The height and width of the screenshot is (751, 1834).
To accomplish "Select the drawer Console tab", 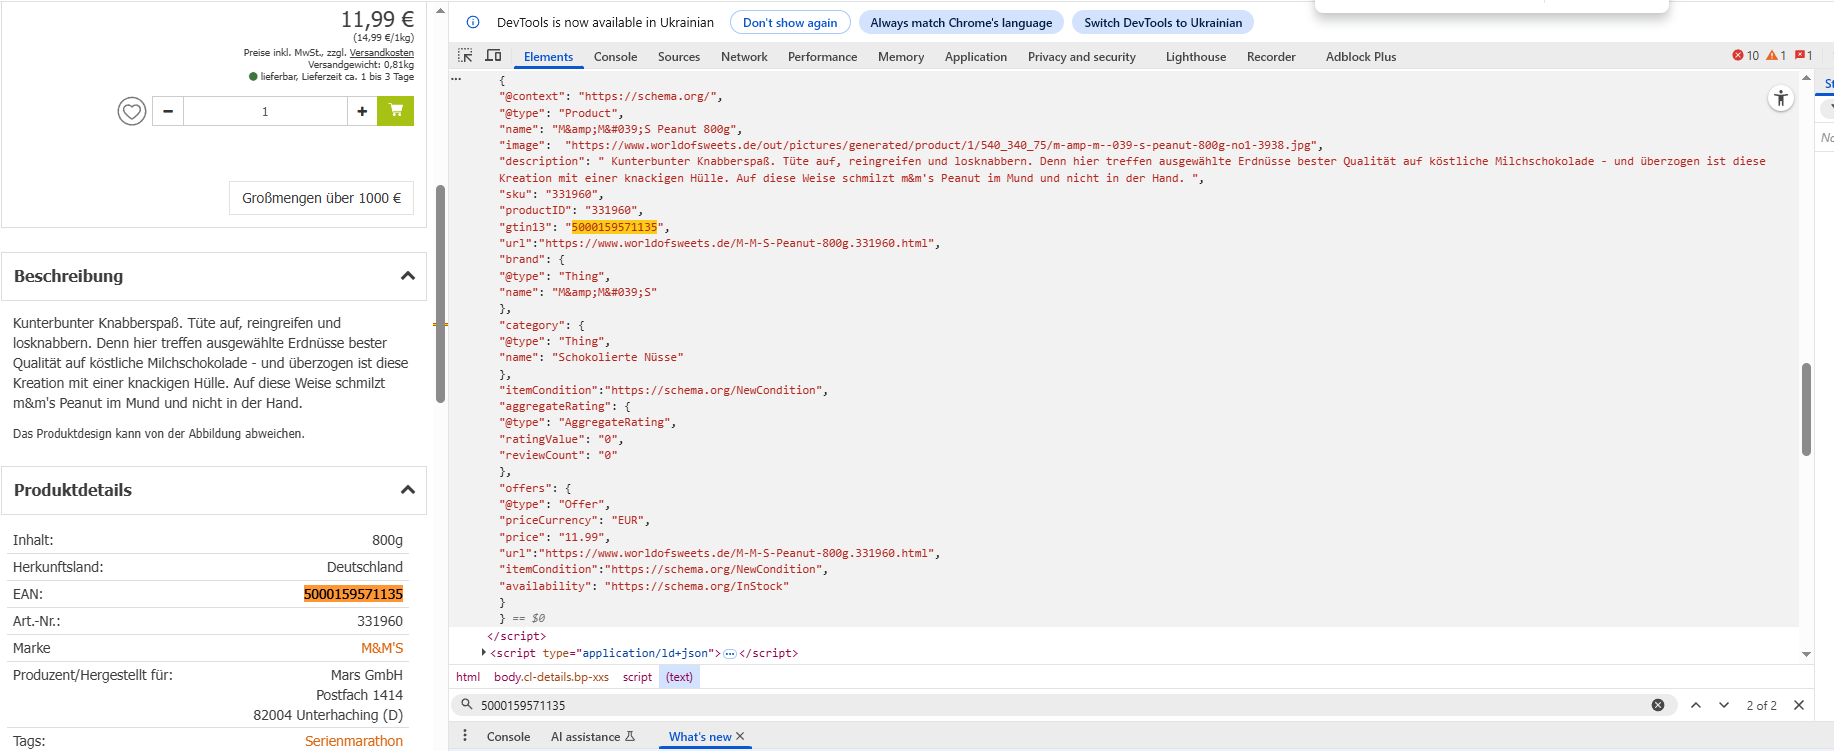I will coord(508,737).
